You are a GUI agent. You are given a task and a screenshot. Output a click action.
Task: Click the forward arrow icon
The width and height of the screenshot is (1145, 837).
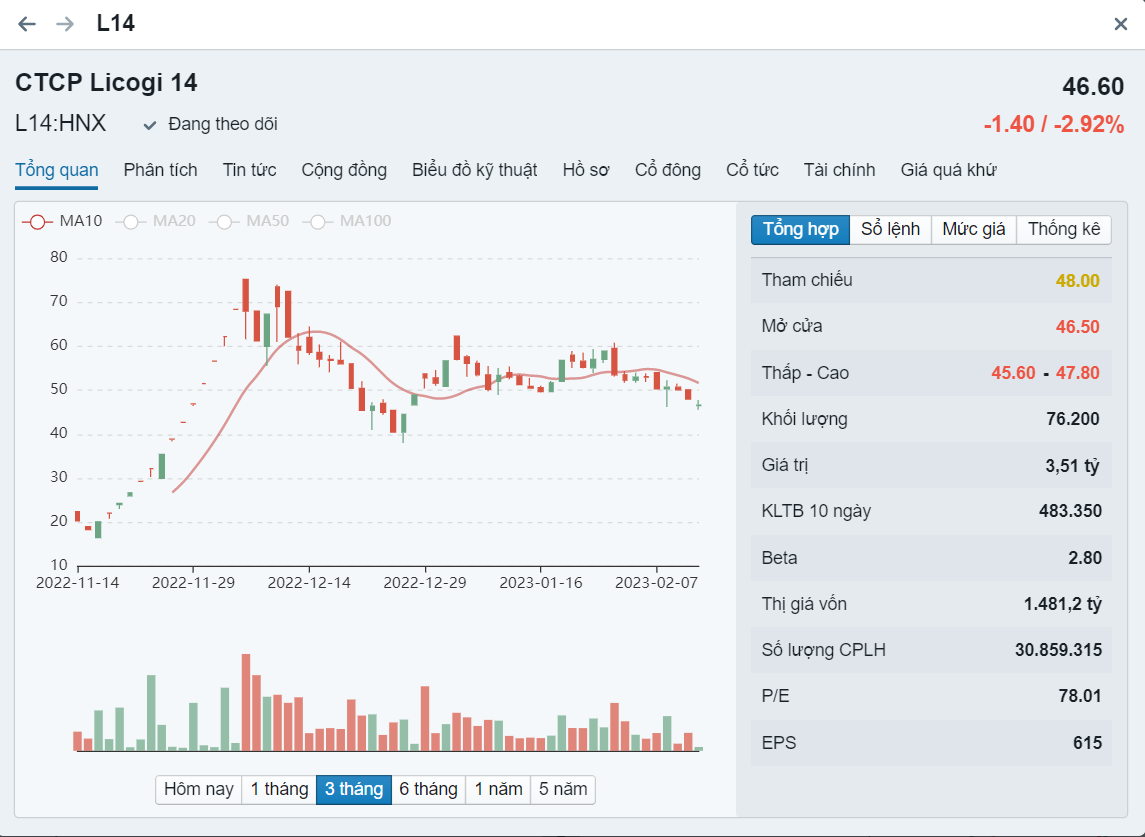[x=65, y=24]
